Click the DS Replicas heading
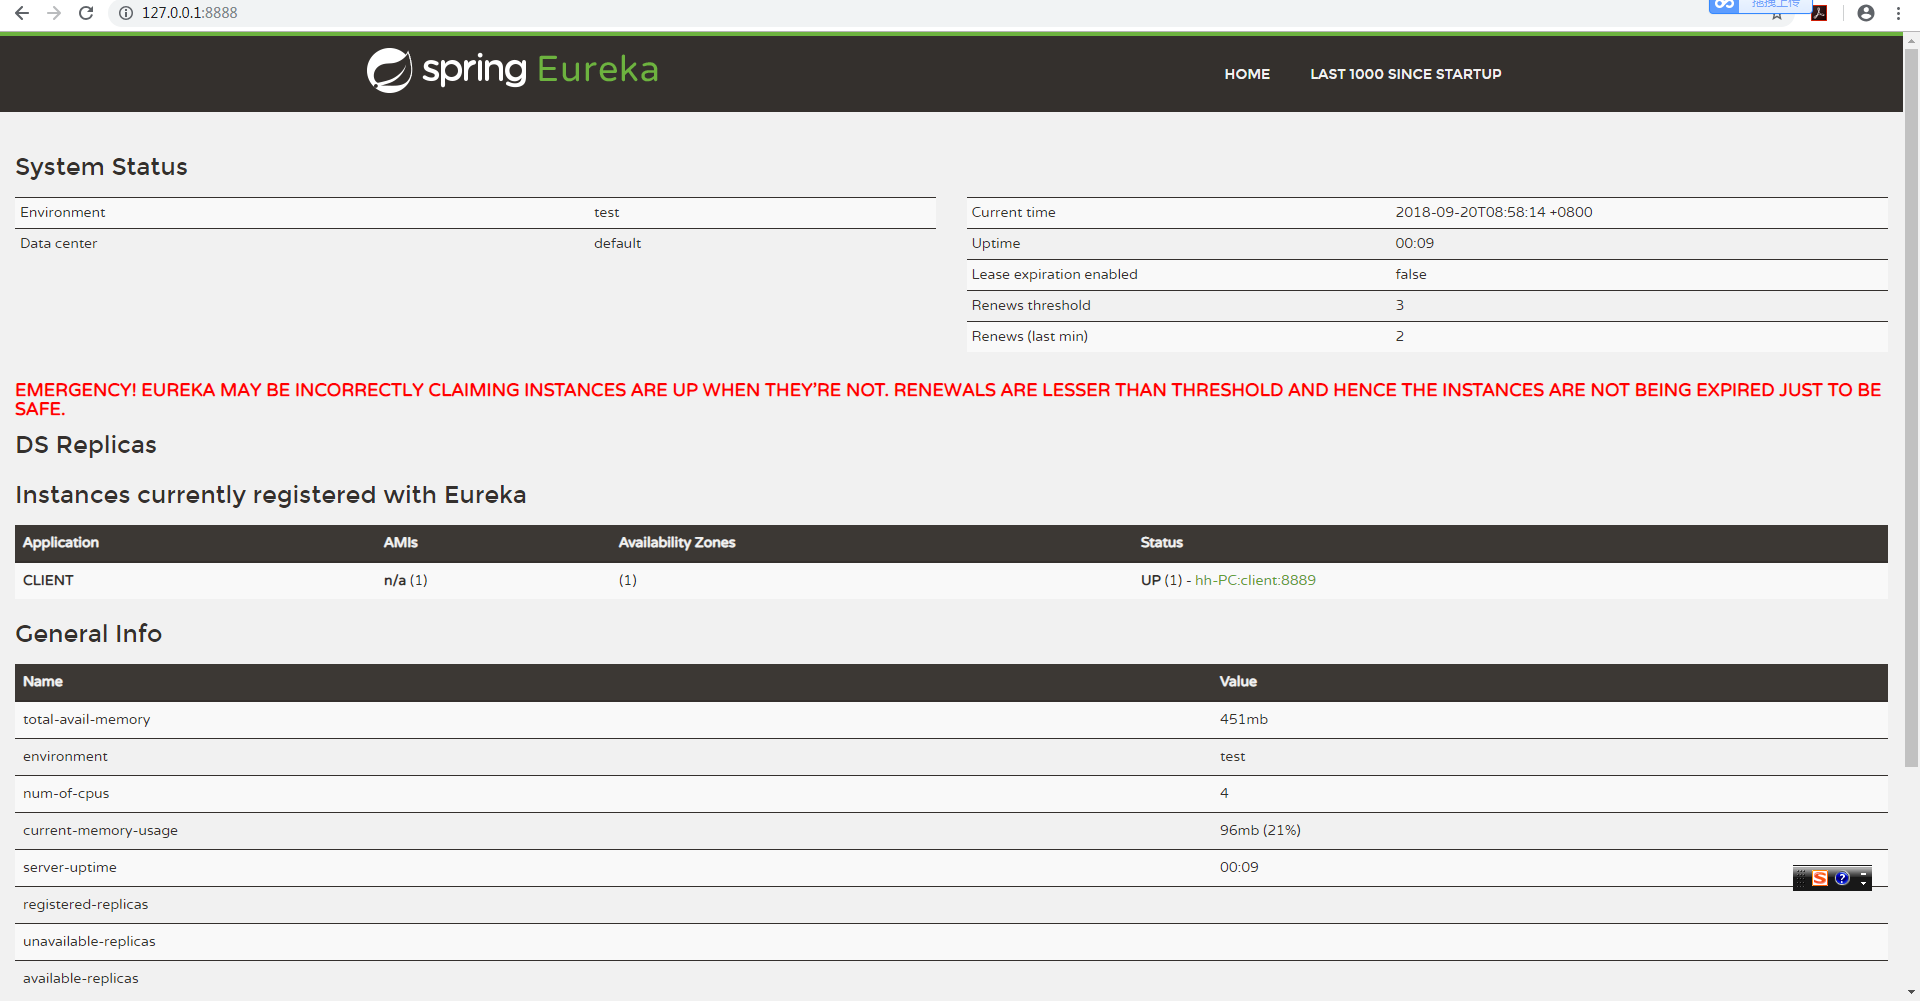 point(86,445)
